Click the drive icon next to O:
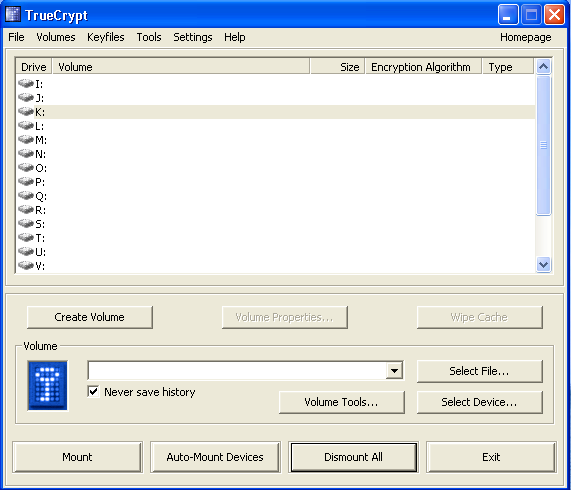Viewport: 571px width, 490px height. tap(26, 167)
